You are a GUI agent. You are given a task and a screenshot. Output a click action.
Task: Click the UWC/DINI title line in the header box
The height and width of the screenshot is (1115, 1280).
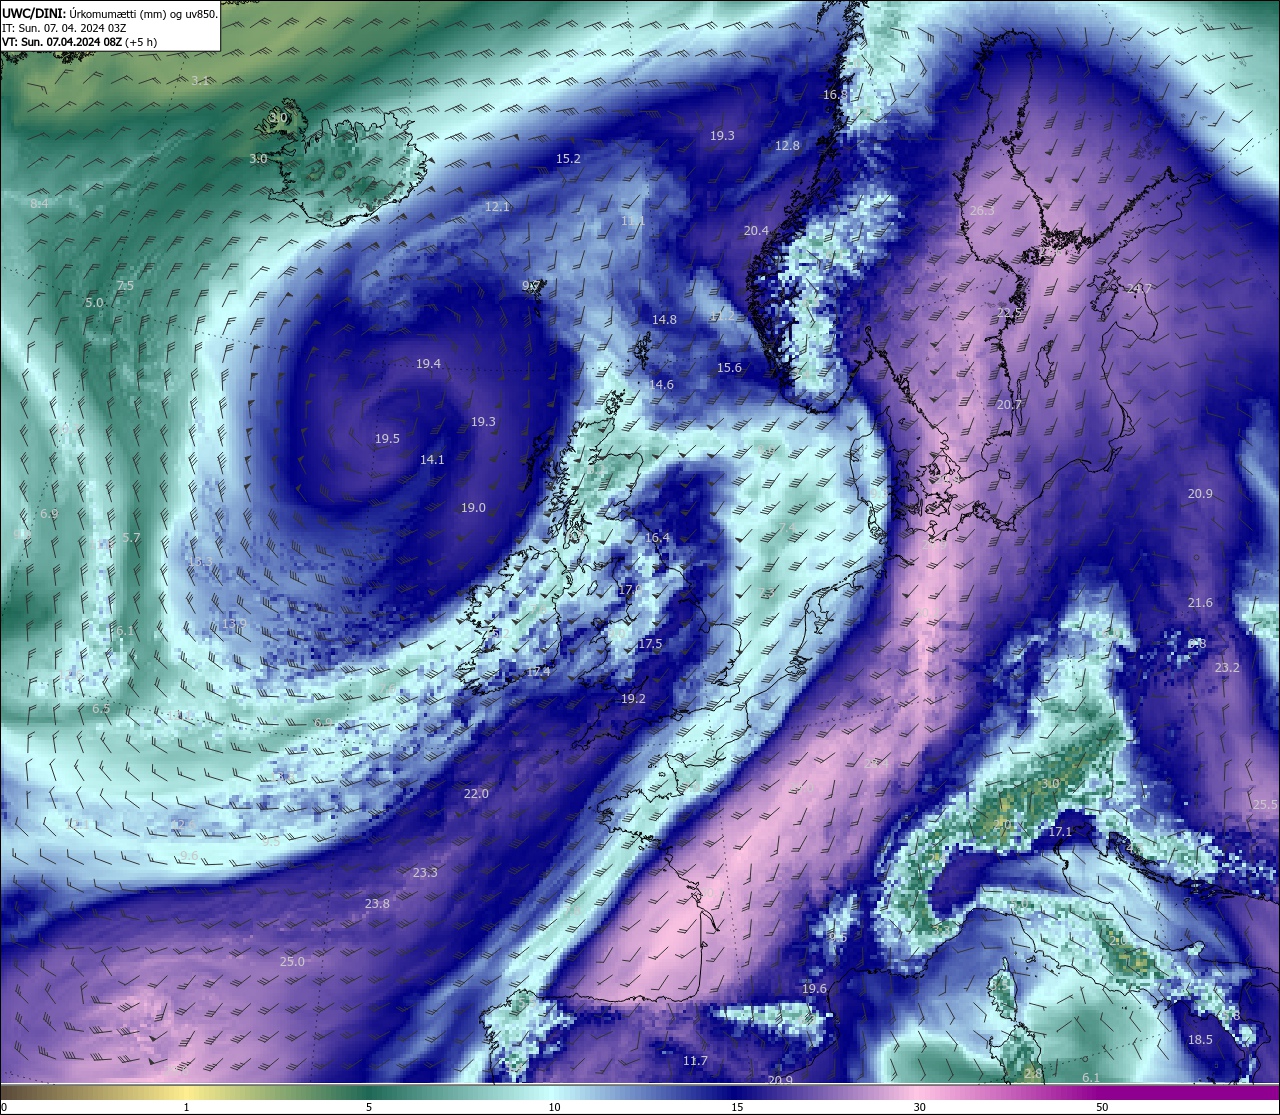tap(110, 14)
